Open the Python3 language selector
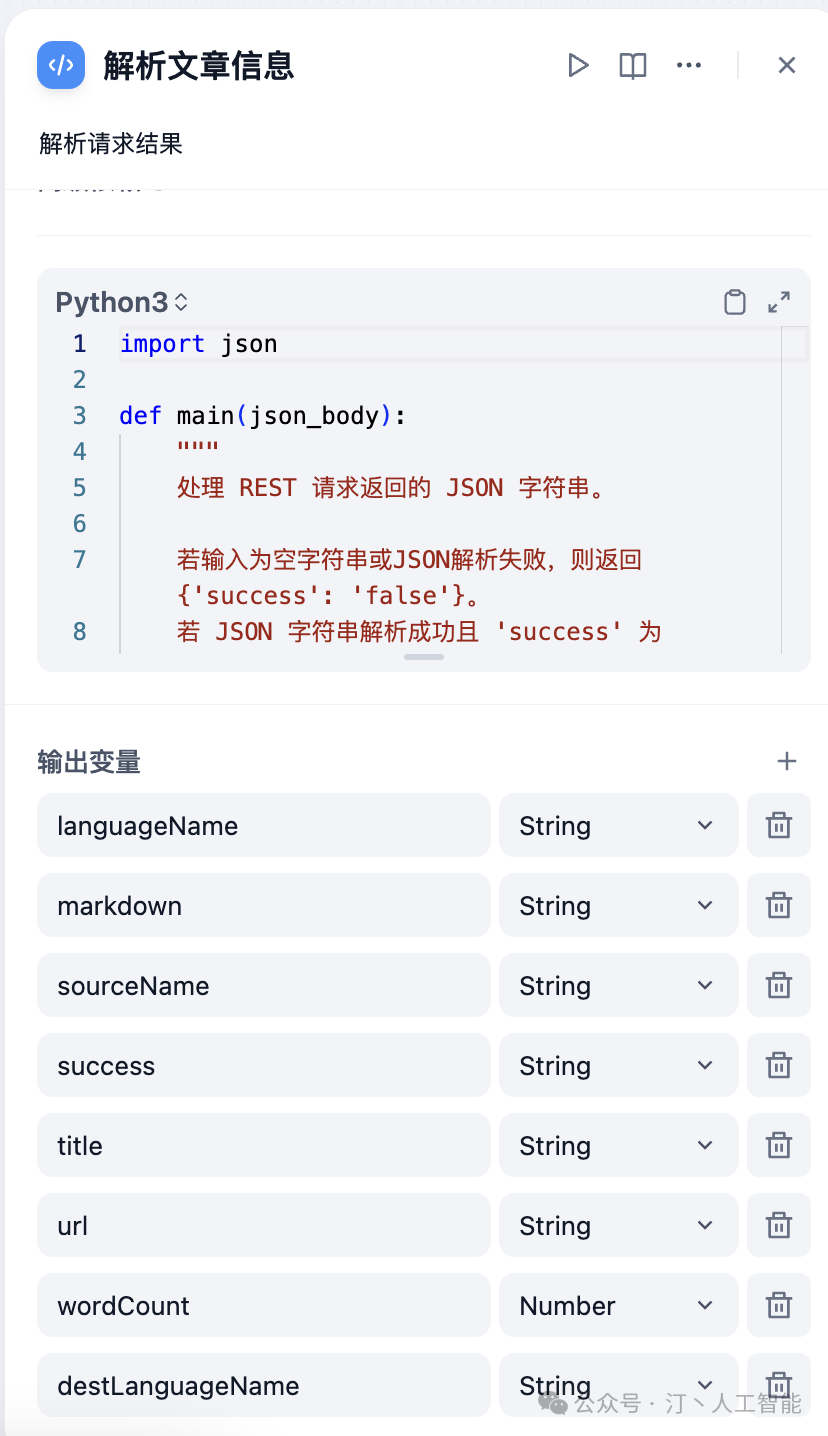828x1436 pixels. point(122,302)
